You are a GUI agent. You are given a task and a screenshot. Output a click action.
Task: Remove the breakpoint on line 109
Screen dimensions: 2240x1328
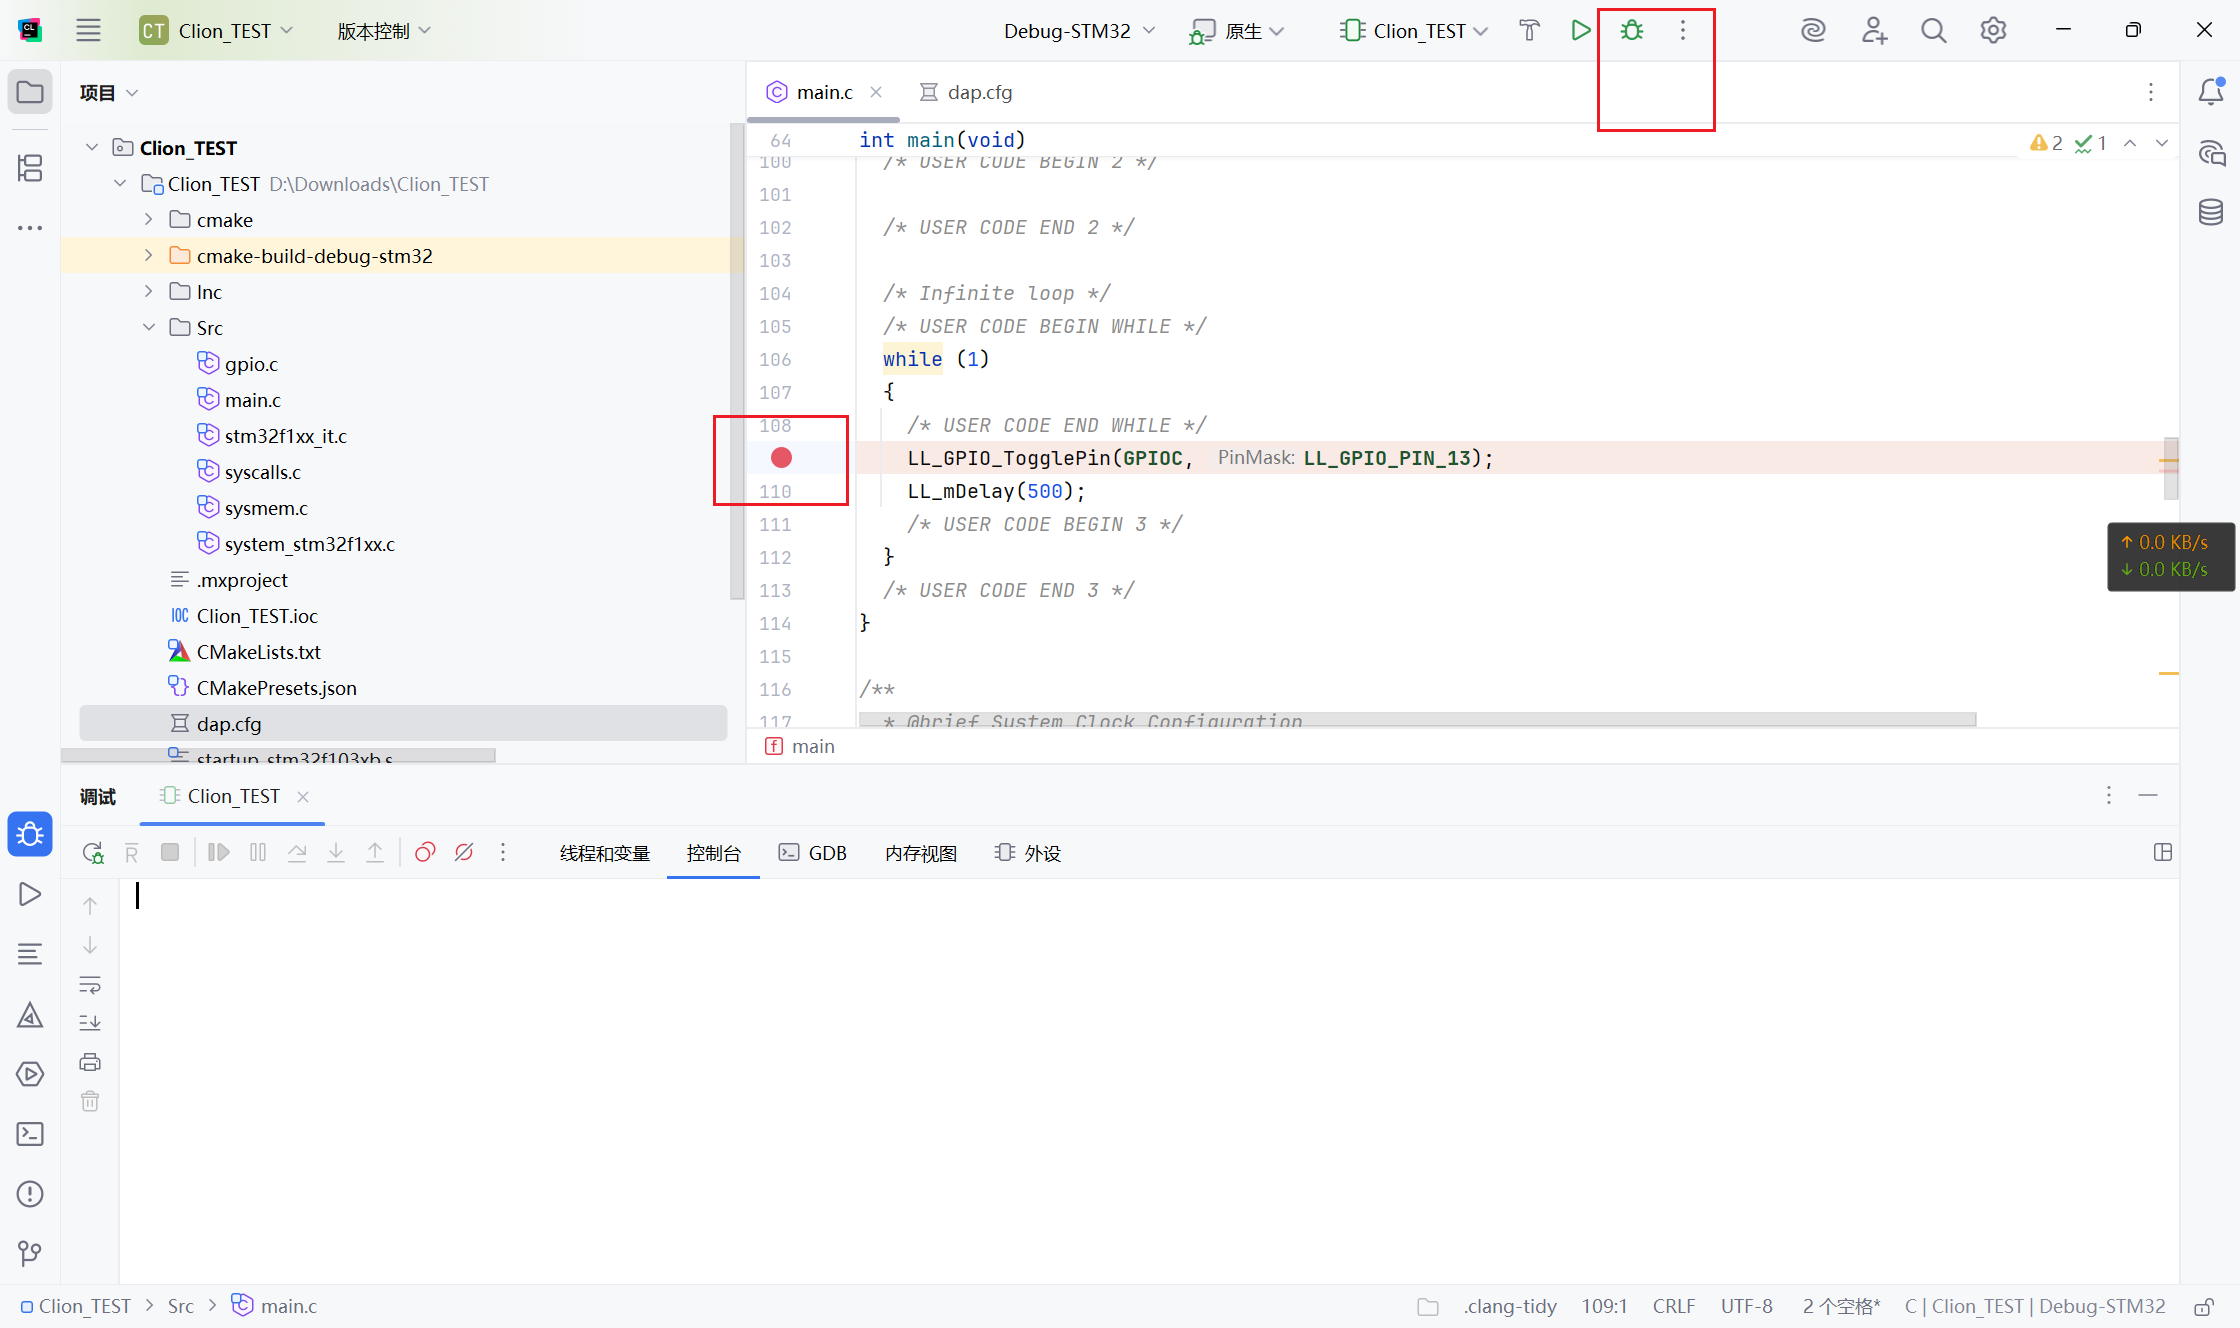(x=781, y=458)
